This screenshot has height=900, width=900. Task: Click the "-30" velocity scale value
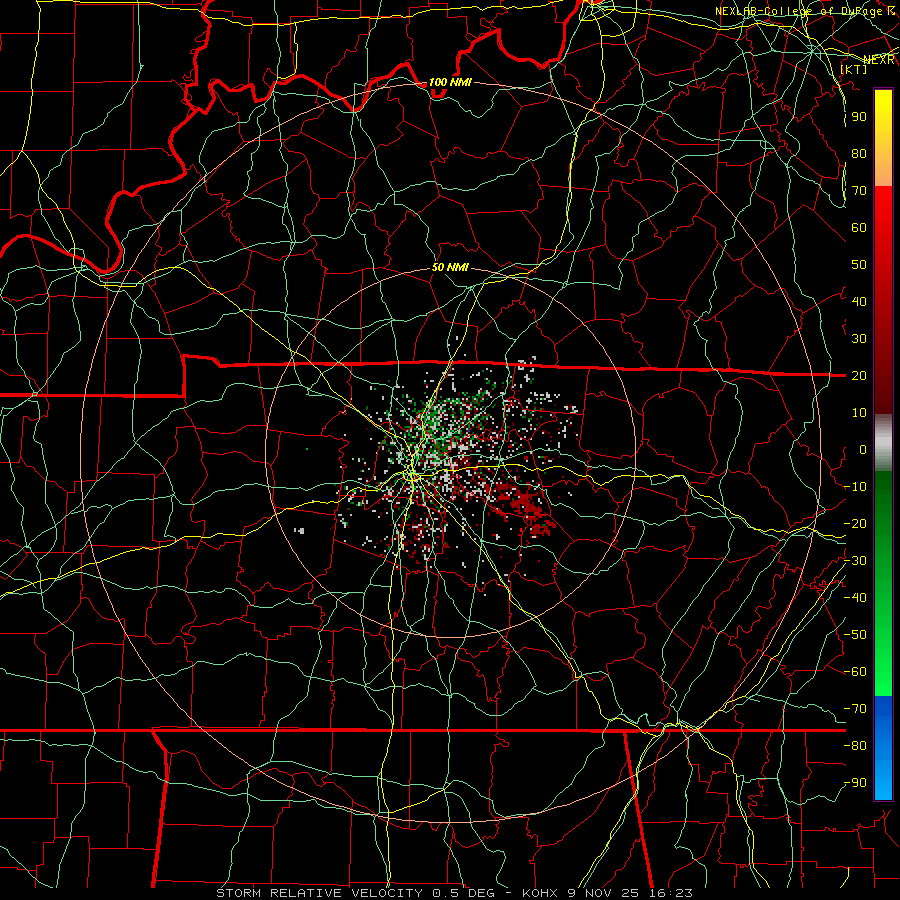(855, 561)
